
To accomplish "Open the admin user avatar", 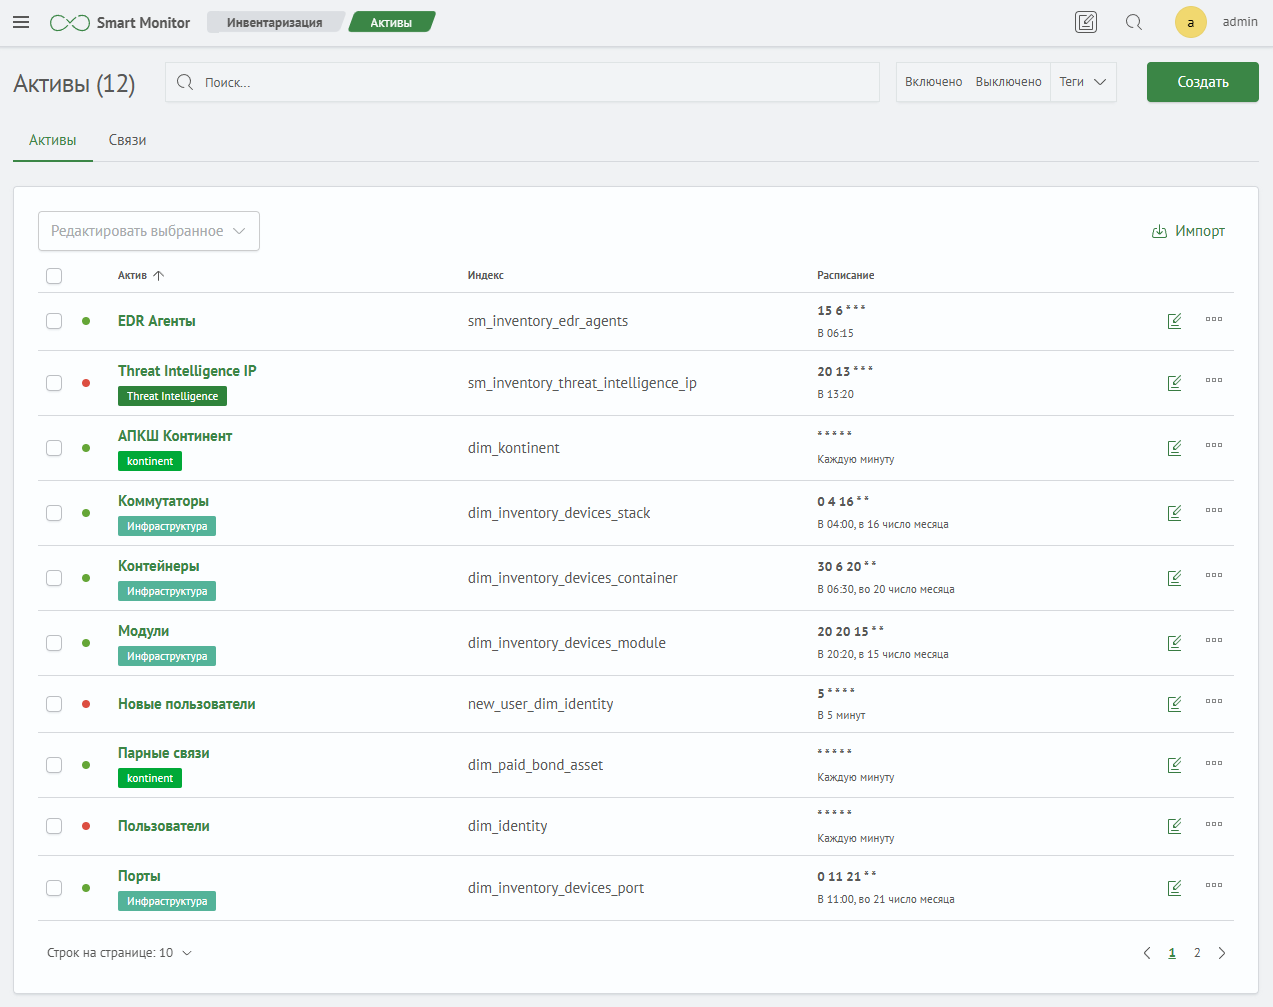I will coord(1190,22).
